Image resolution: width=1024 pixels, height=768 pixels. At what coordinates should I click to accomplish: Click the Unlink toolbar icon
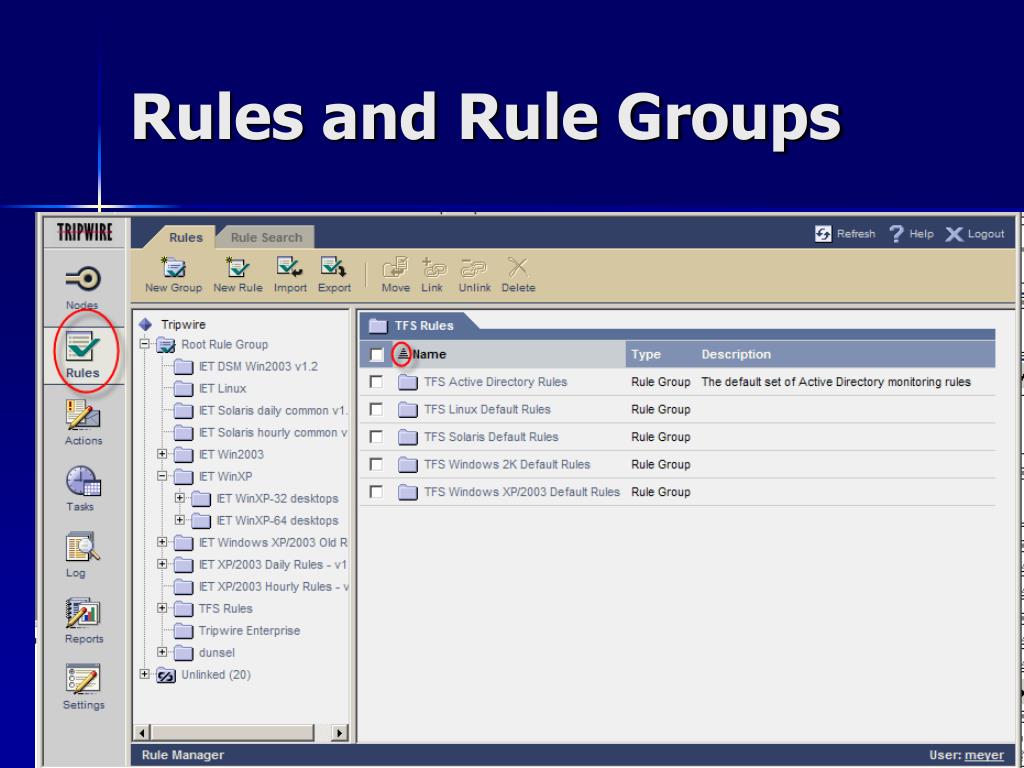474,267
